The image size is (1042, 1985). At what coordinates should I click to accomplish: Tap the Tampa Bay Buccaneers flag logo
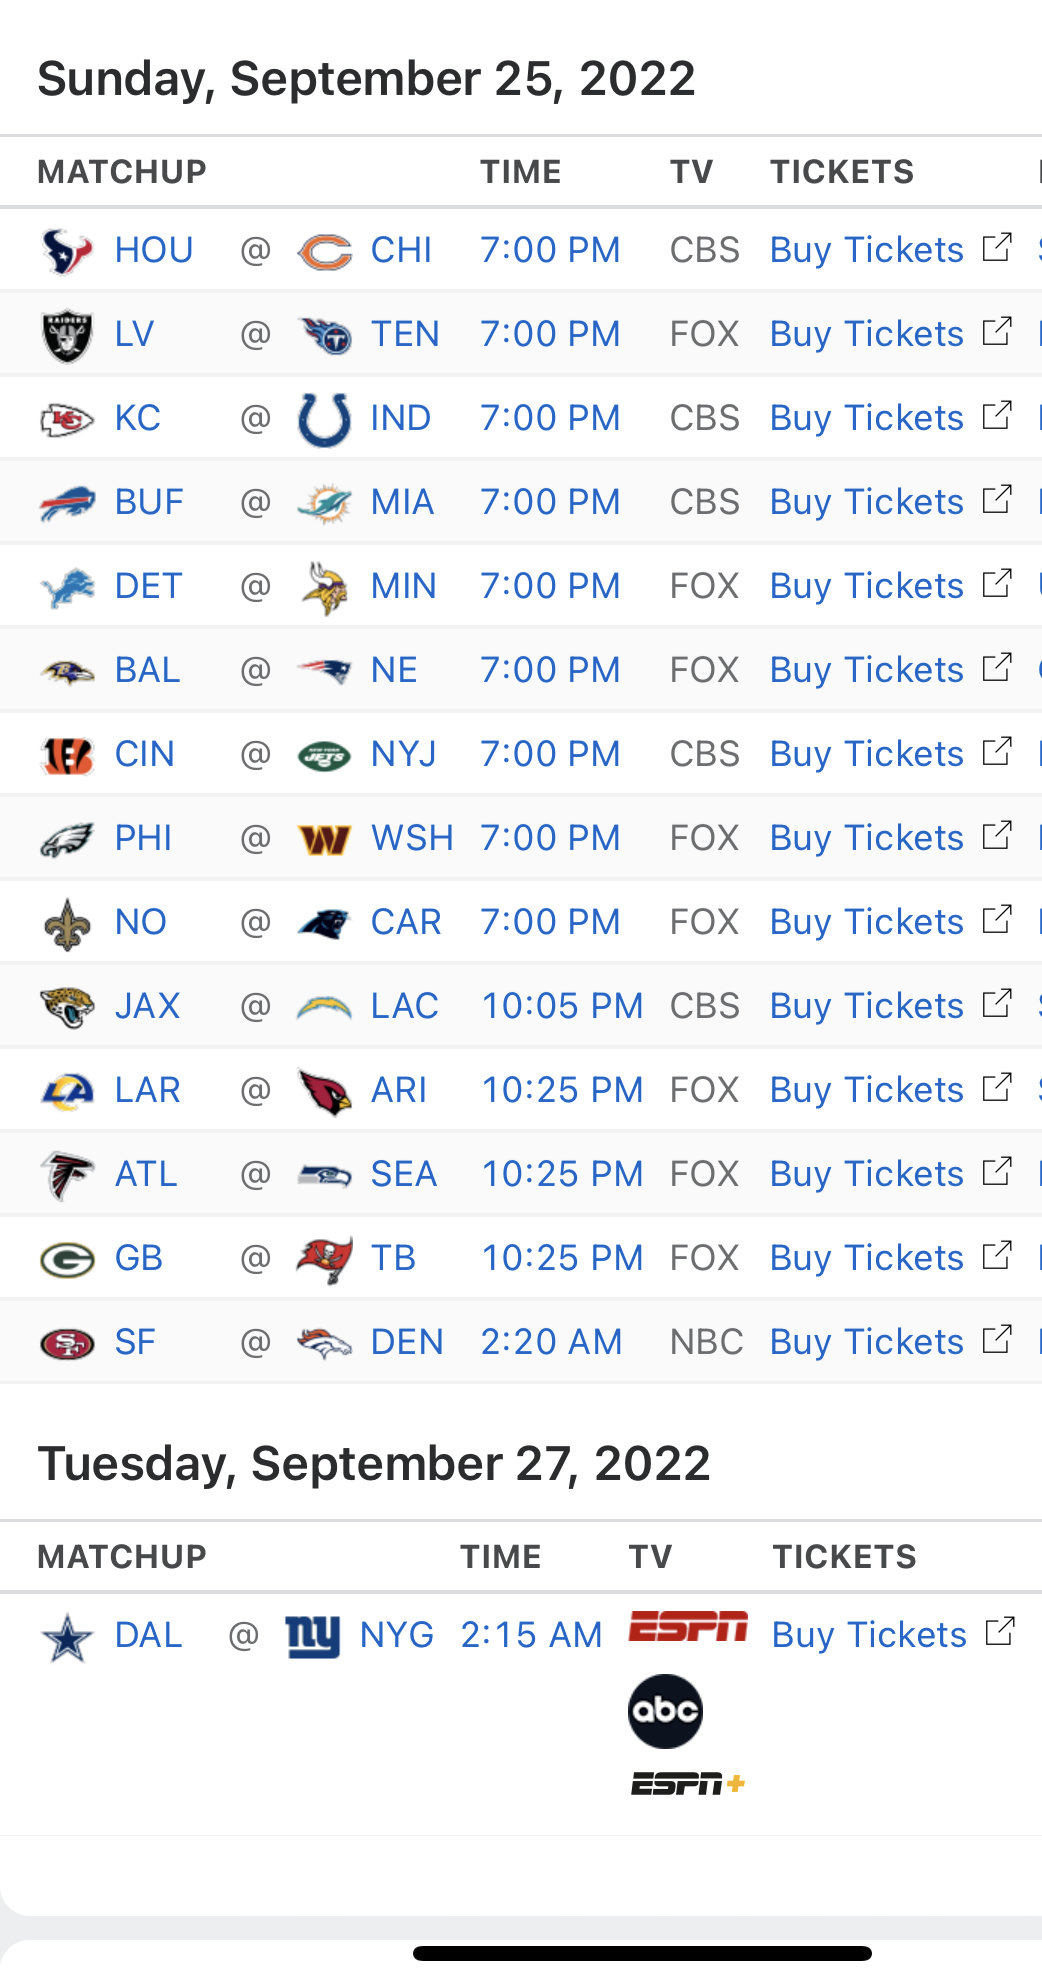coord(324,1258)
